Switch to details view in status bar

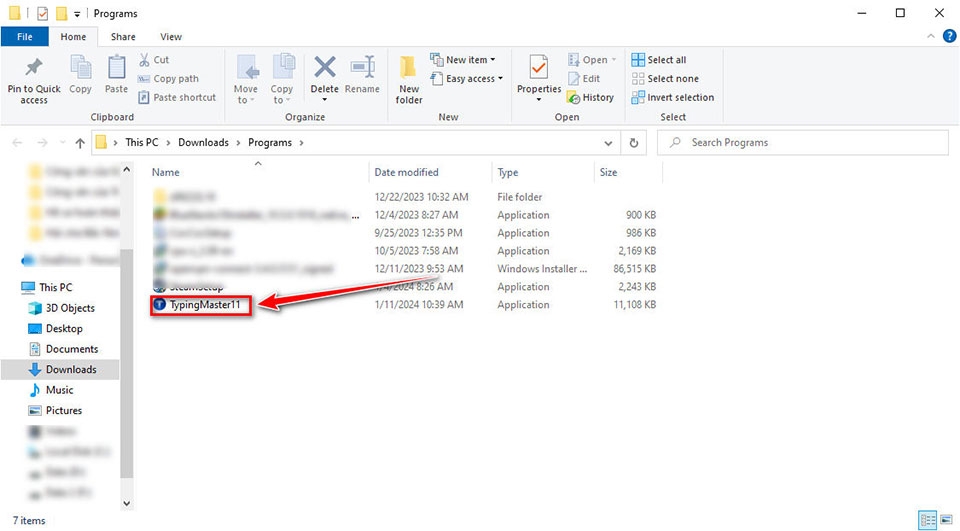(928, 521)
